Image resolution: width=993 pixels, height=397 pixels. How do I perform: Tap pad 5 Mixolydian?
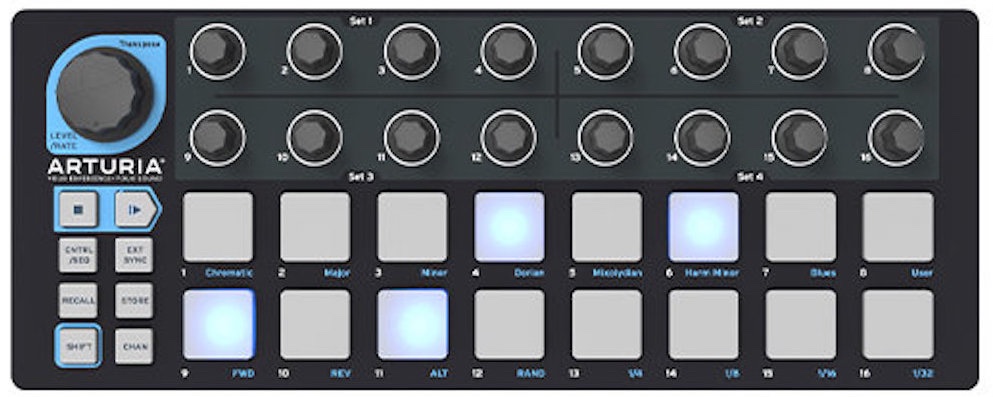[607, 227]
